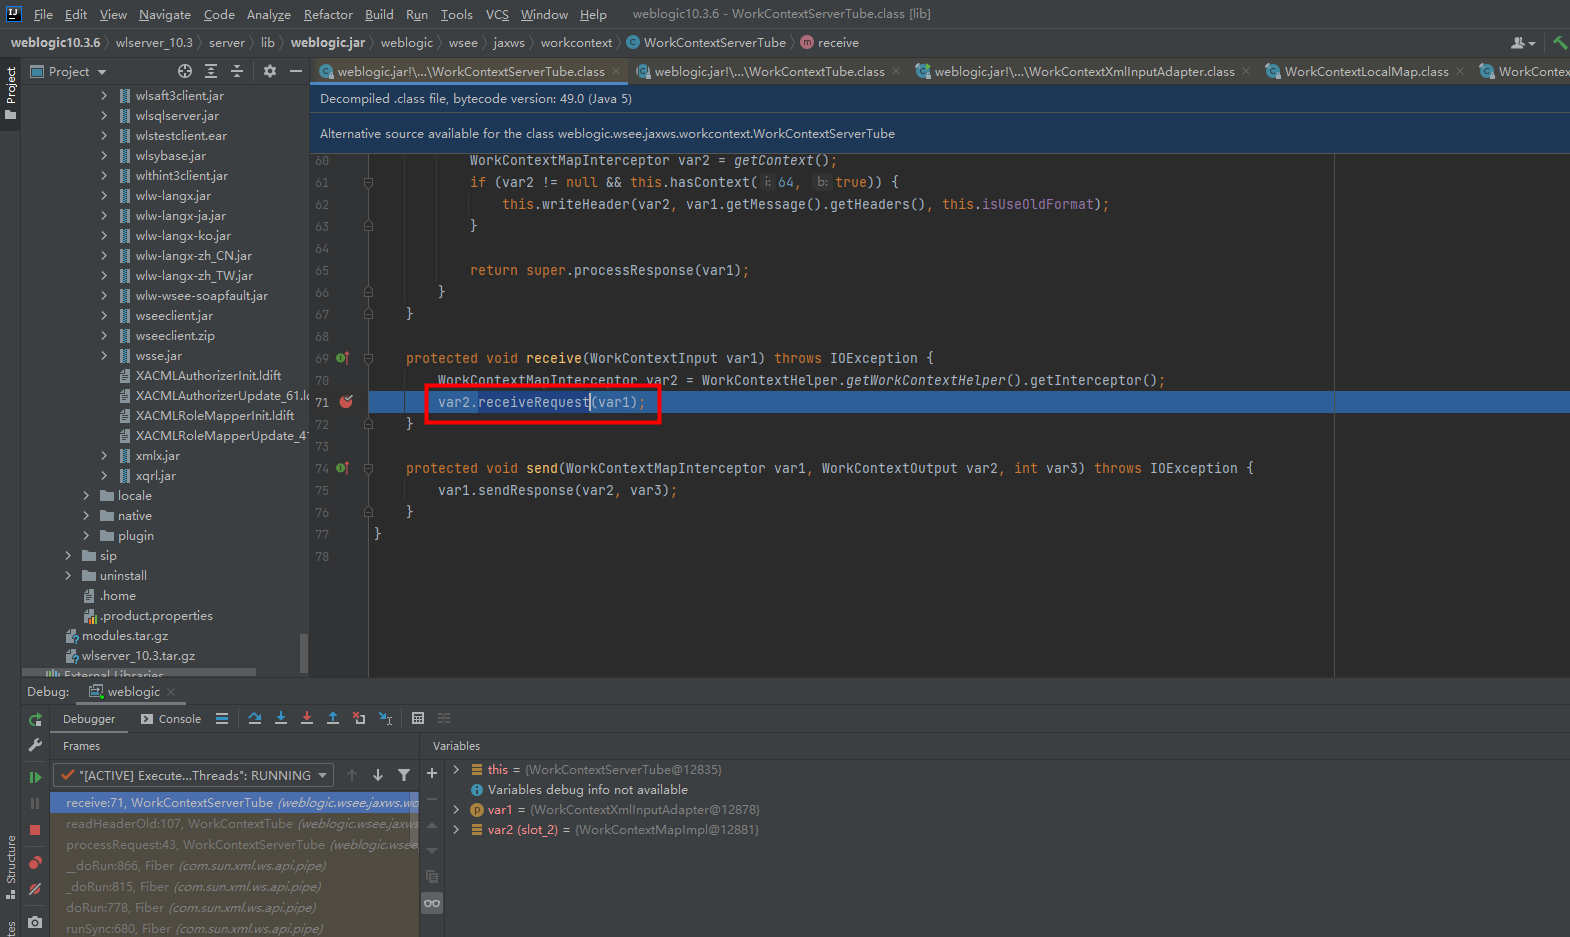This screenshot has width=1570, height=937.
Task: Open the user account icon dropdown
Action: coord(1523,43)
